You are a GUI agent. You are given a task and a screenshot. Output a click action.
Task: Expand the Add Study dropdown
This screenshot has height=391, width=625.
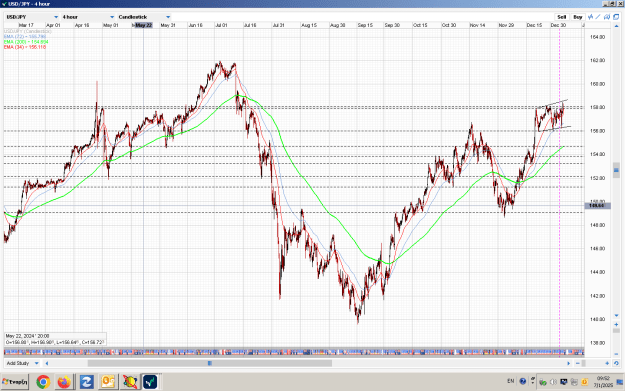22,363
